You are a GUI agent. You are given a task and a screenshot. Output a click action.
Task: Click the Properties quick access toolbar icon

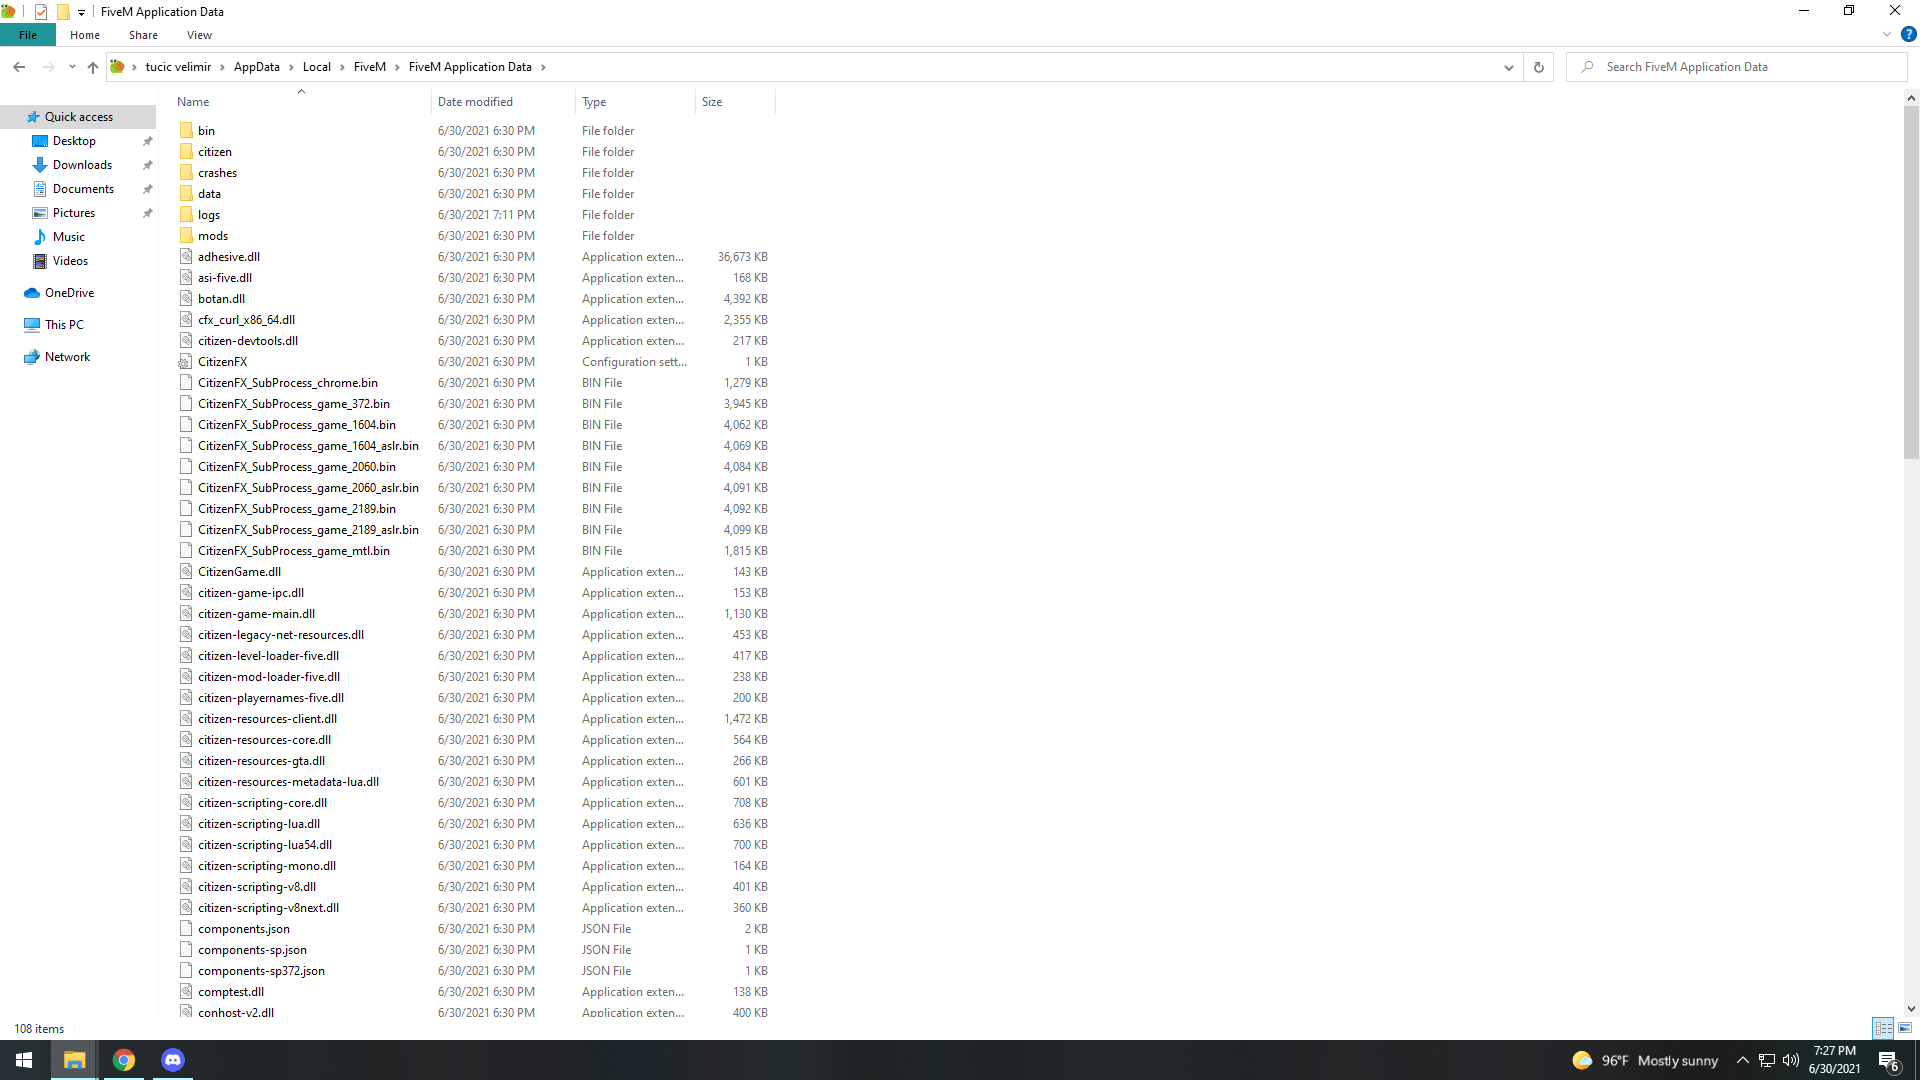[41, 12]
